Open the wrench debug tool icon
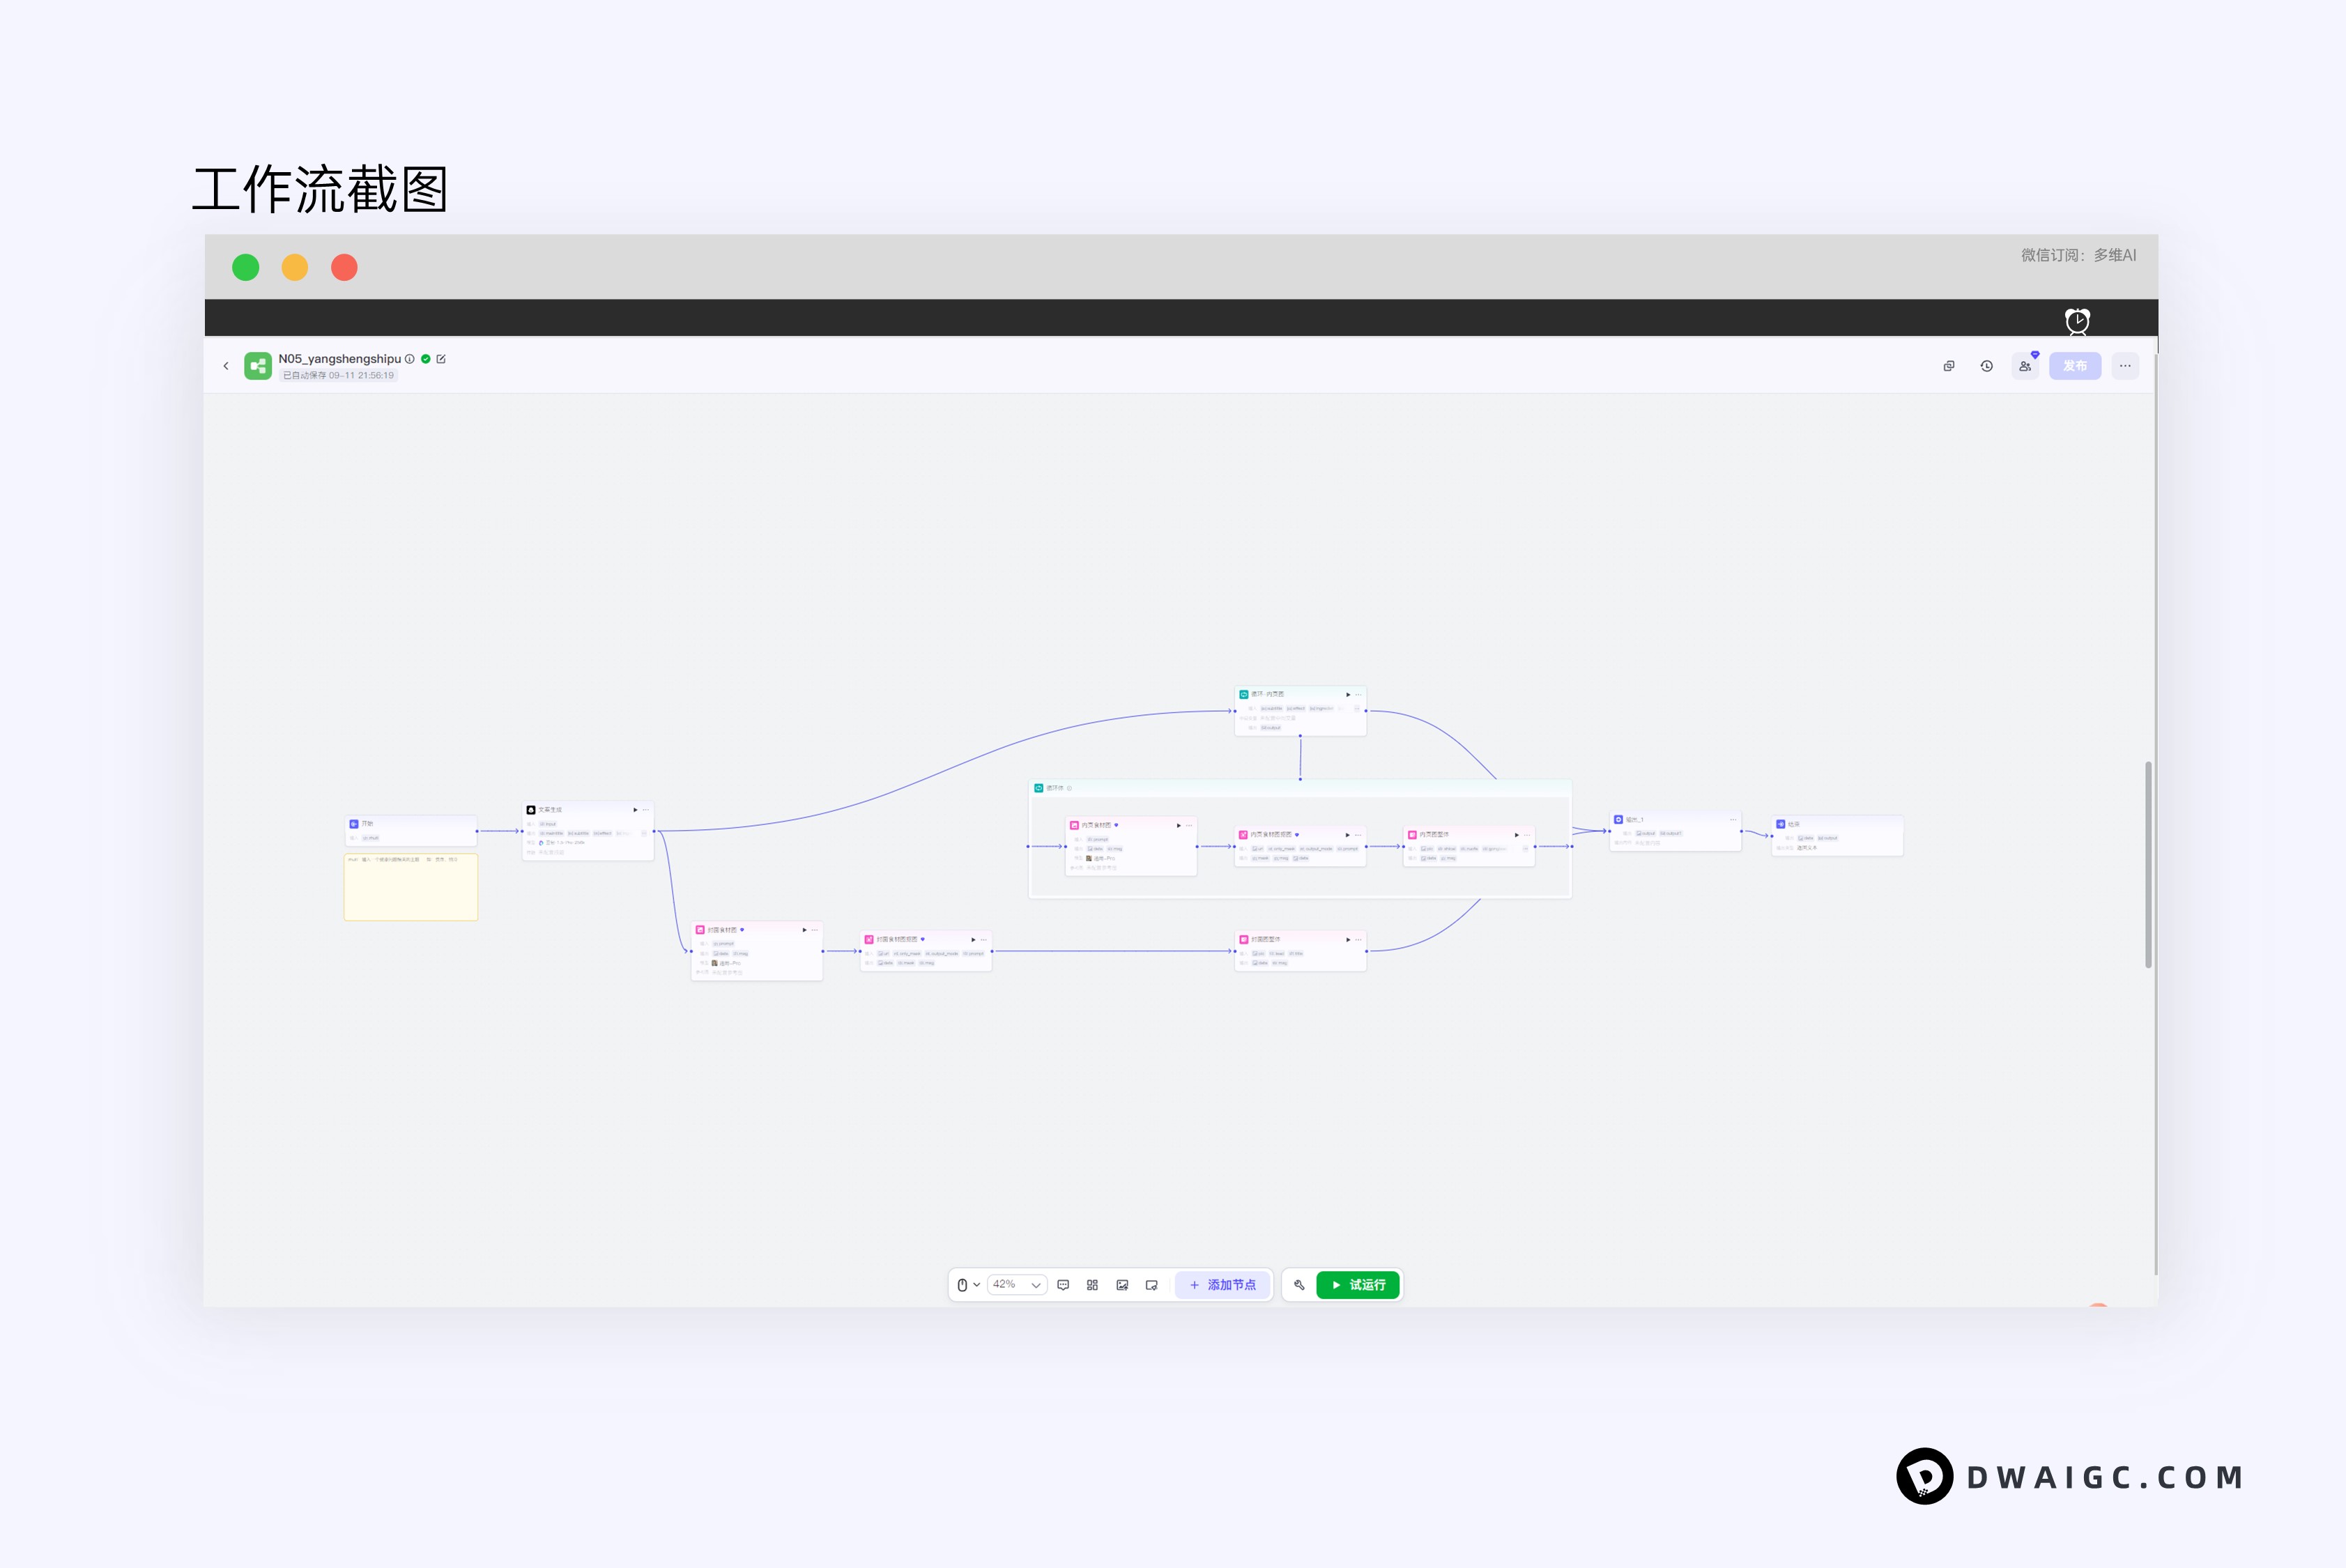Image resolution: width=2346 pixels, height=1568 pixels. (x=1299, y=1285)
